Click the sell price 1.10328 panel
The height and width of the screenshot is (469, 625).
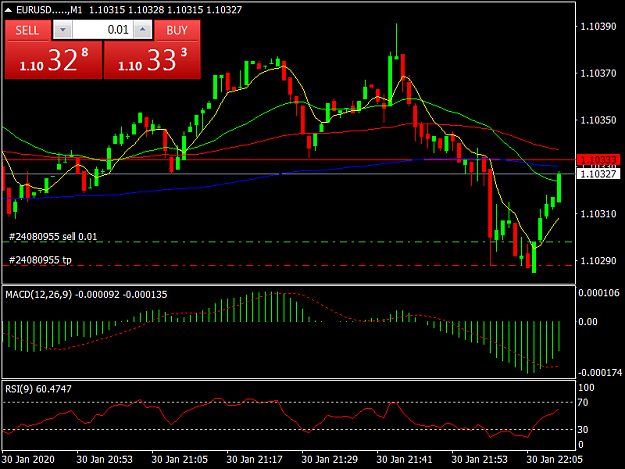(x=53, y=60)
